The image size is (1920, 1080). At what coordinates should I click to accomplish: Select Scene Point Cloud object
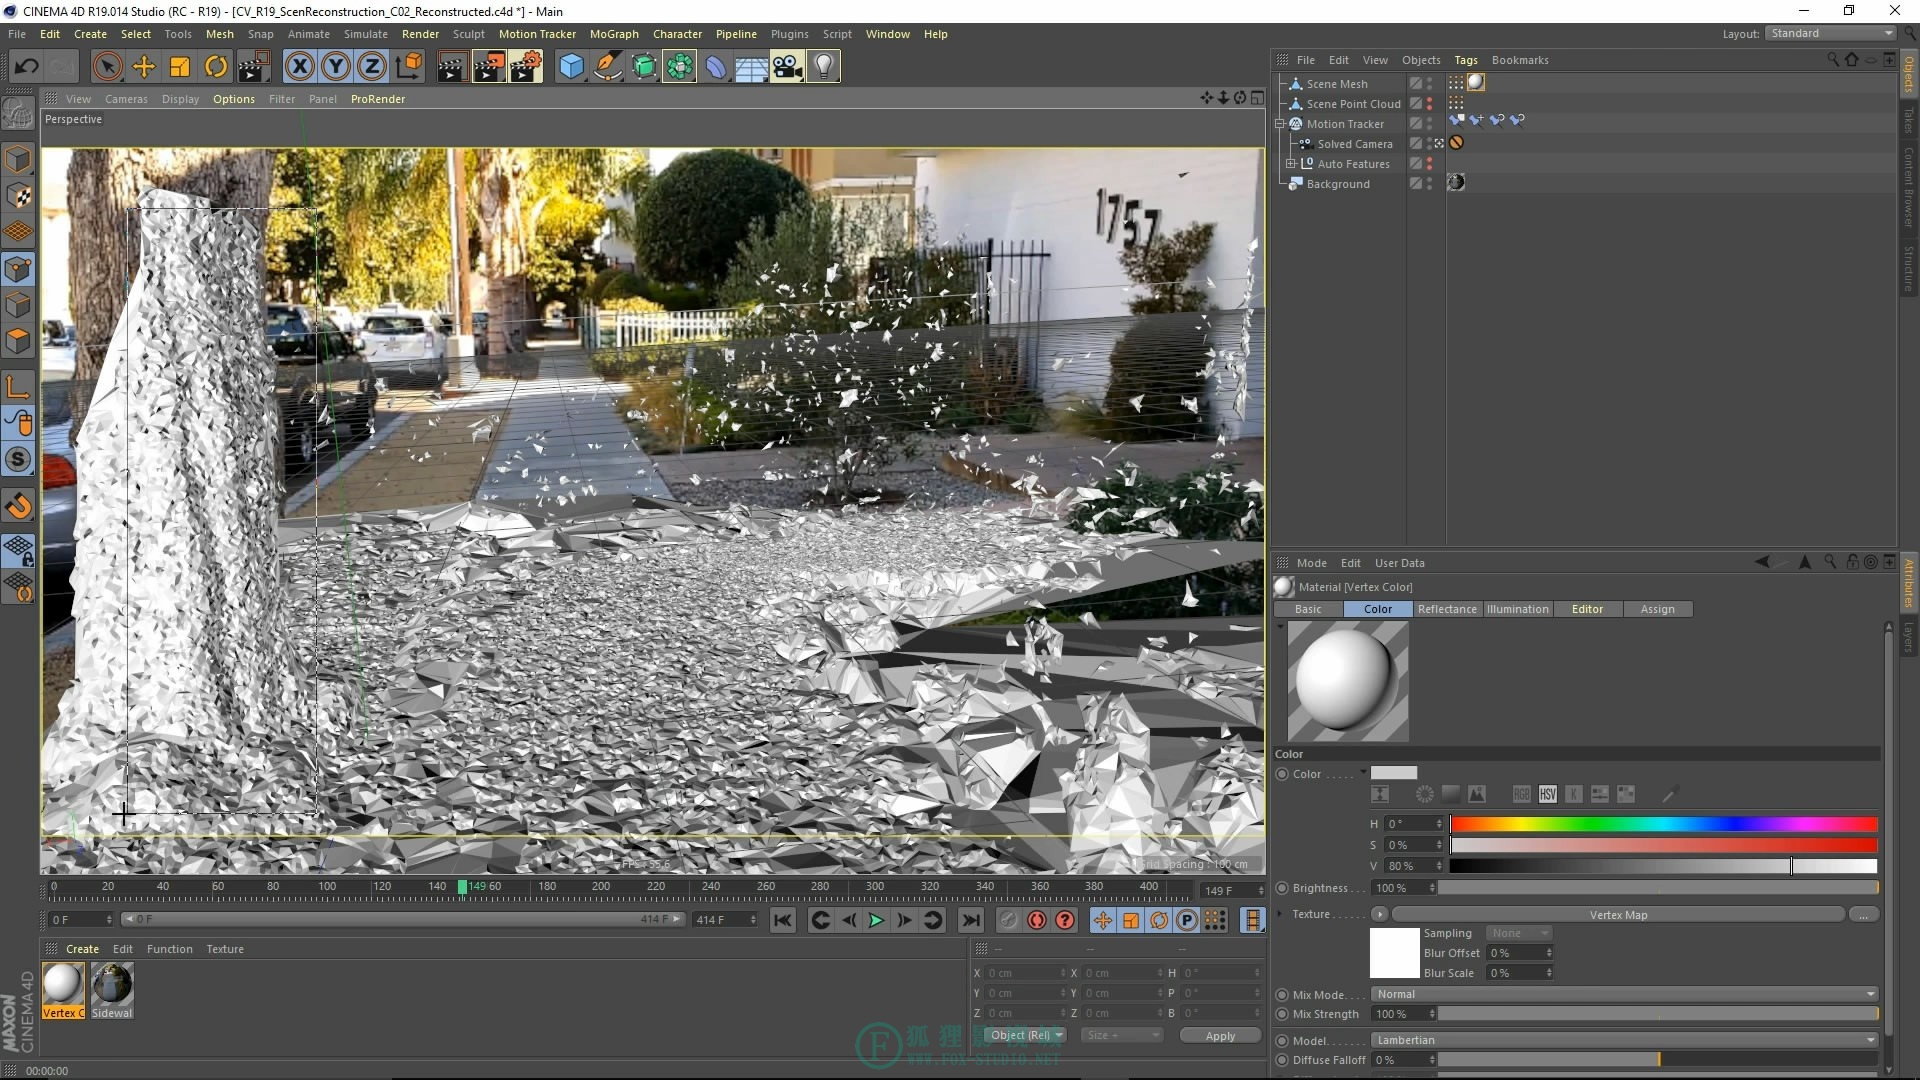[1354, 104]
